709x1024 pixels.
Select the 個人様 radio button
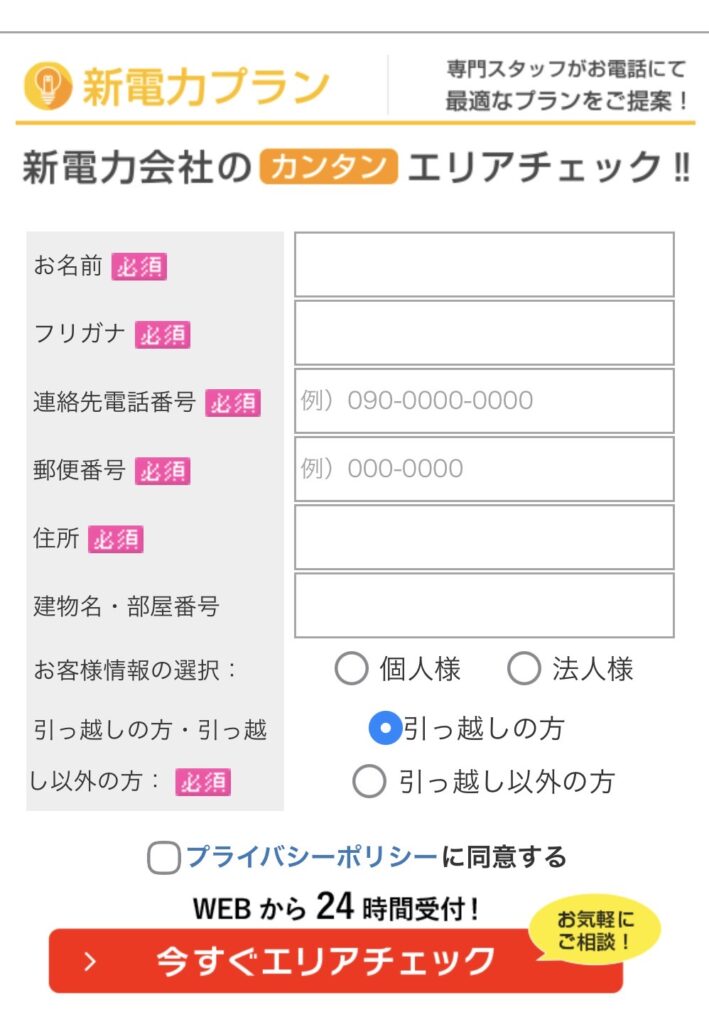click(351, 669)
